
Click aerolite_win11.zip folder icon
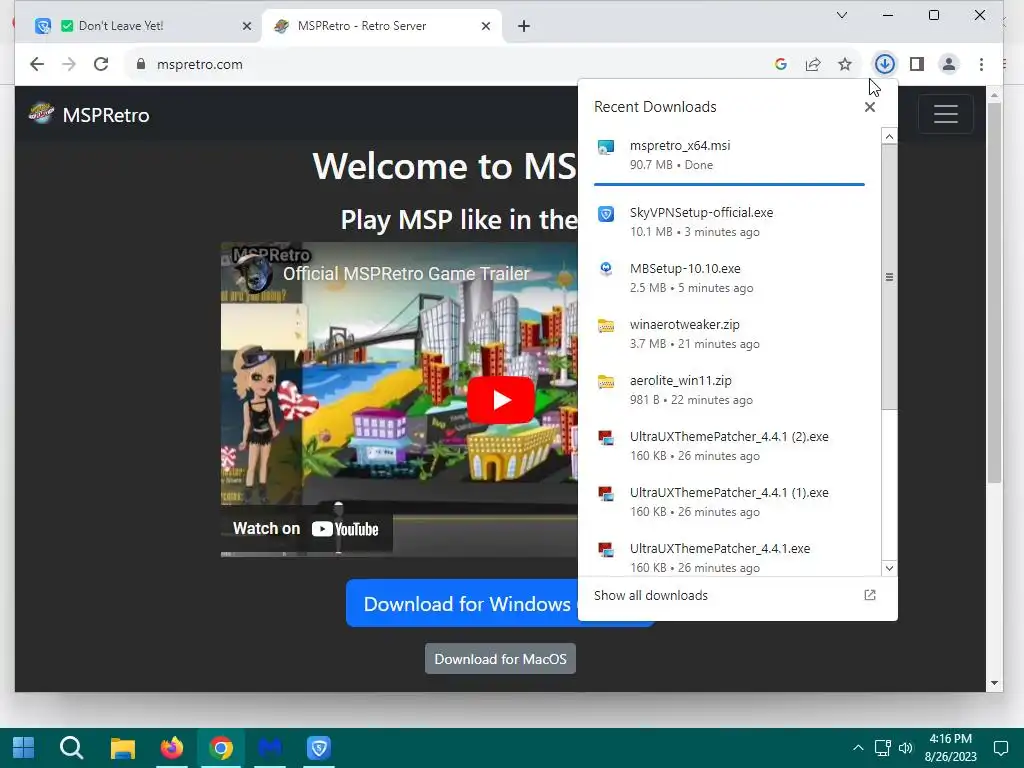(x=606, y=382)
